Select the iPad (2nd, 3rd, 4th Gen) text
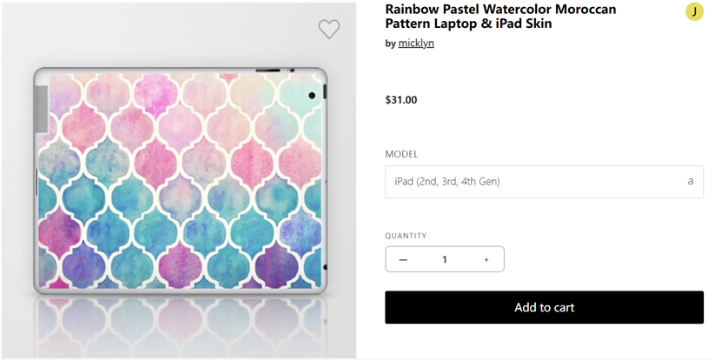The height and width of the screenshot is (362, 719). [447, 181]
